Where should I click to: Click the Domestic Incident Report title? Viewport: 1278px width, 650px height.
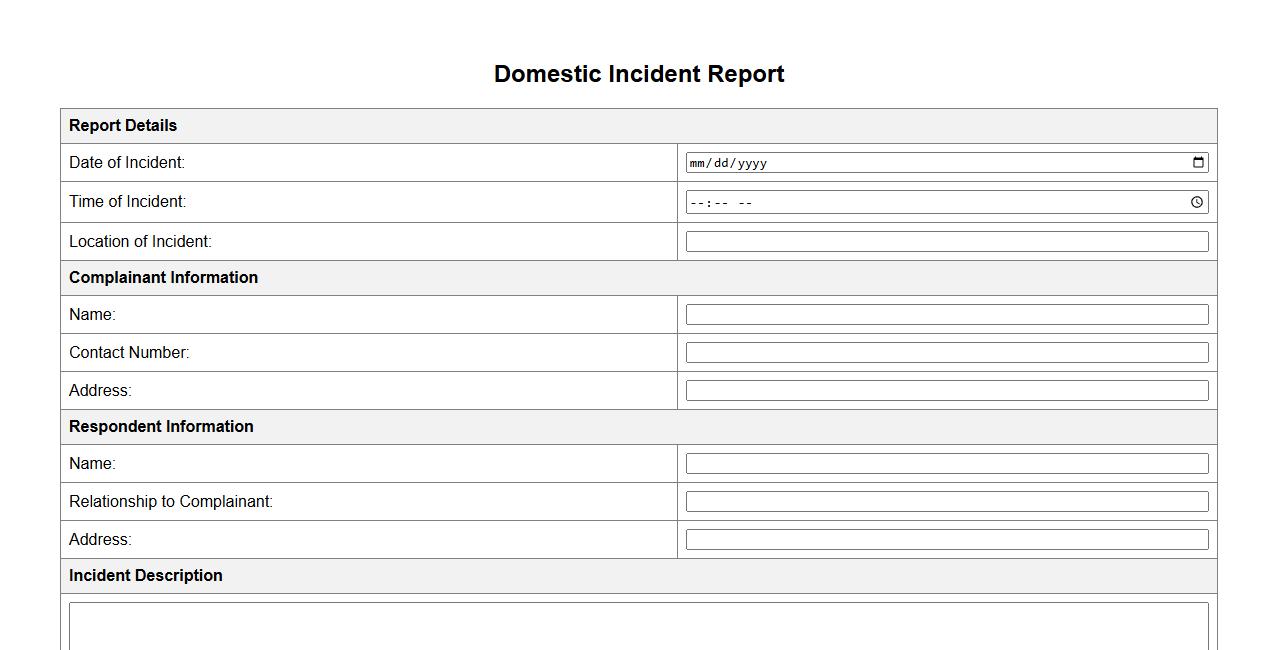point(639,74)
